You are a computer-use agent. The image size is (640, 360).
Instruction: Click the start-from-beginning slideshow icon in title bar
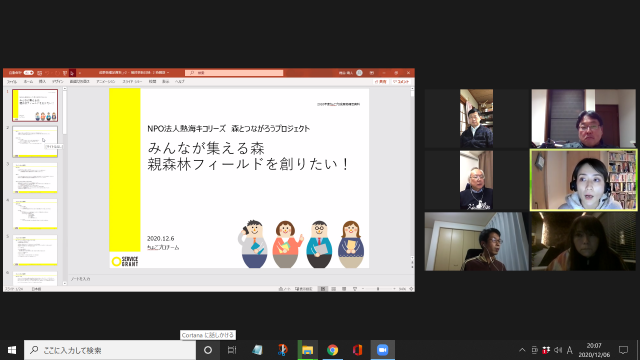click(64, 73)
